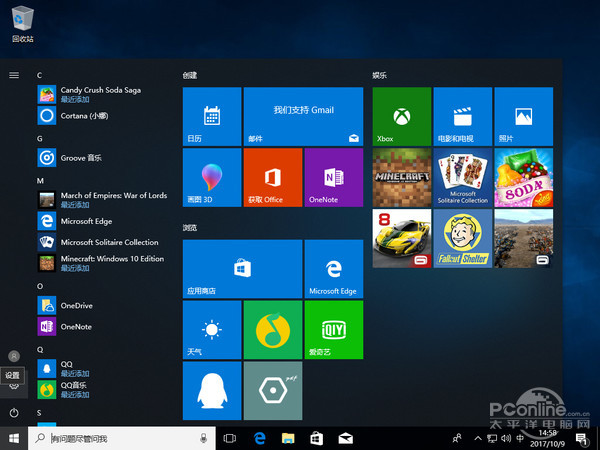The width and height of the screenshot is (600, 450).
Task: Open the network status tray icon
Action: point(492,438)
